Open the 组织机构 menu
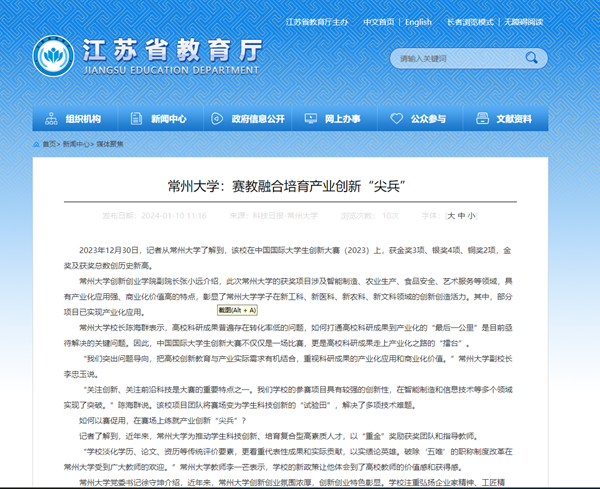Image resolution: width=600 pixels, height=489 pixels. coord(75,119)
